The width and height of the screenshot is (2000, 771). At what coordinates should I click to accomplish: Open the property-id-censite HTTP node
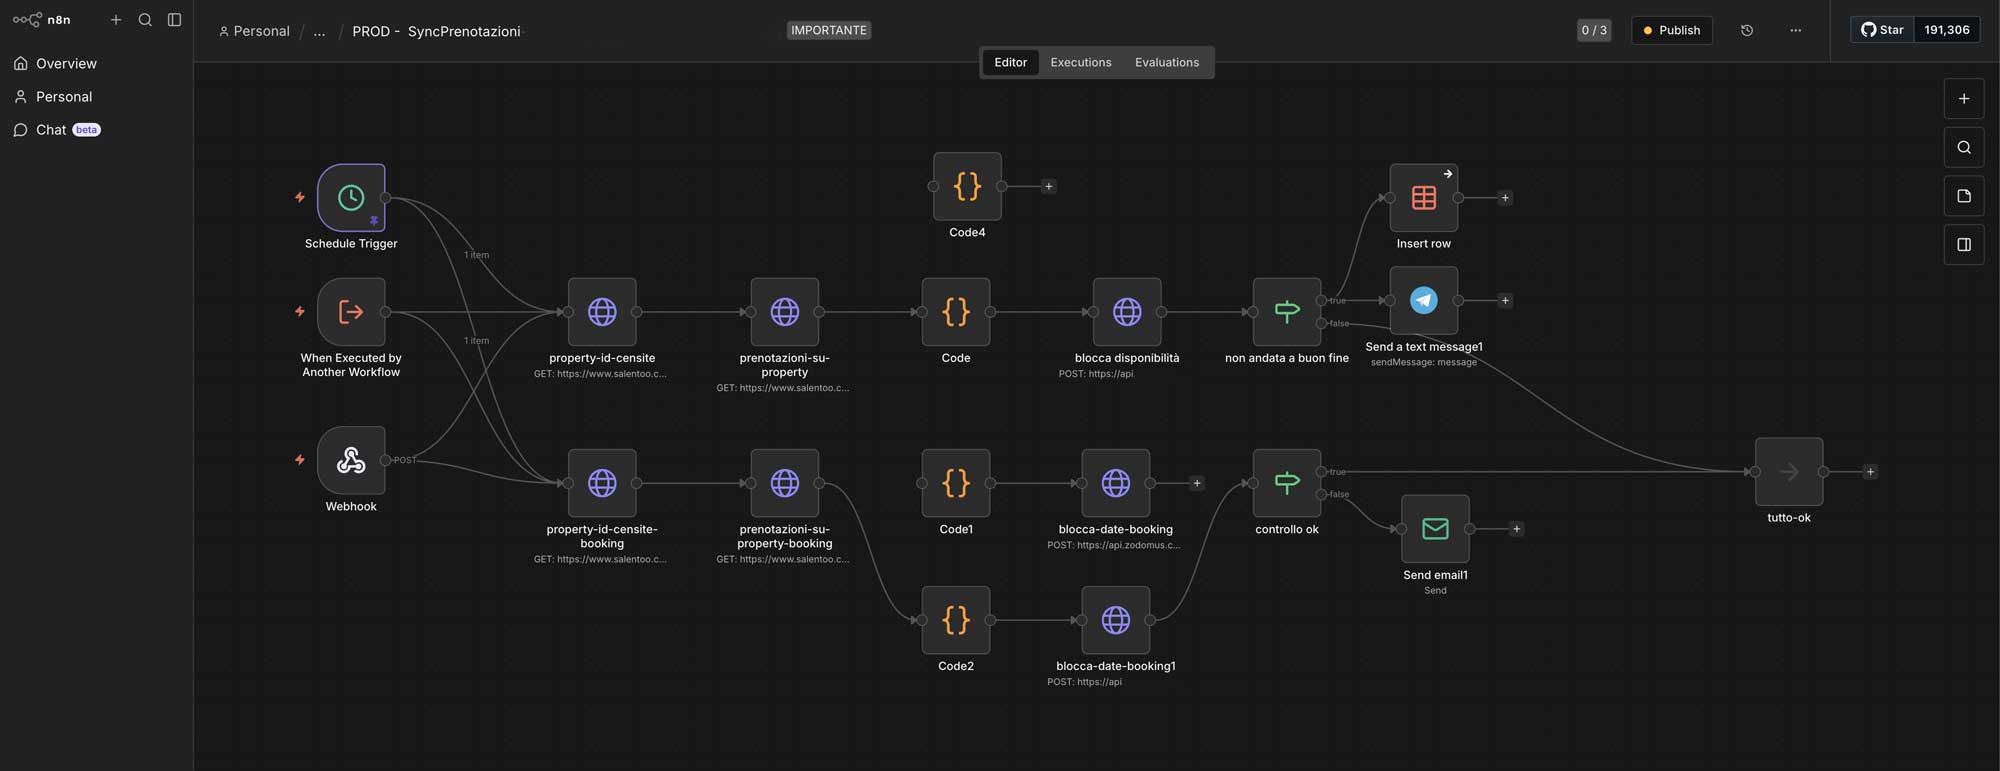pos(602,311)
